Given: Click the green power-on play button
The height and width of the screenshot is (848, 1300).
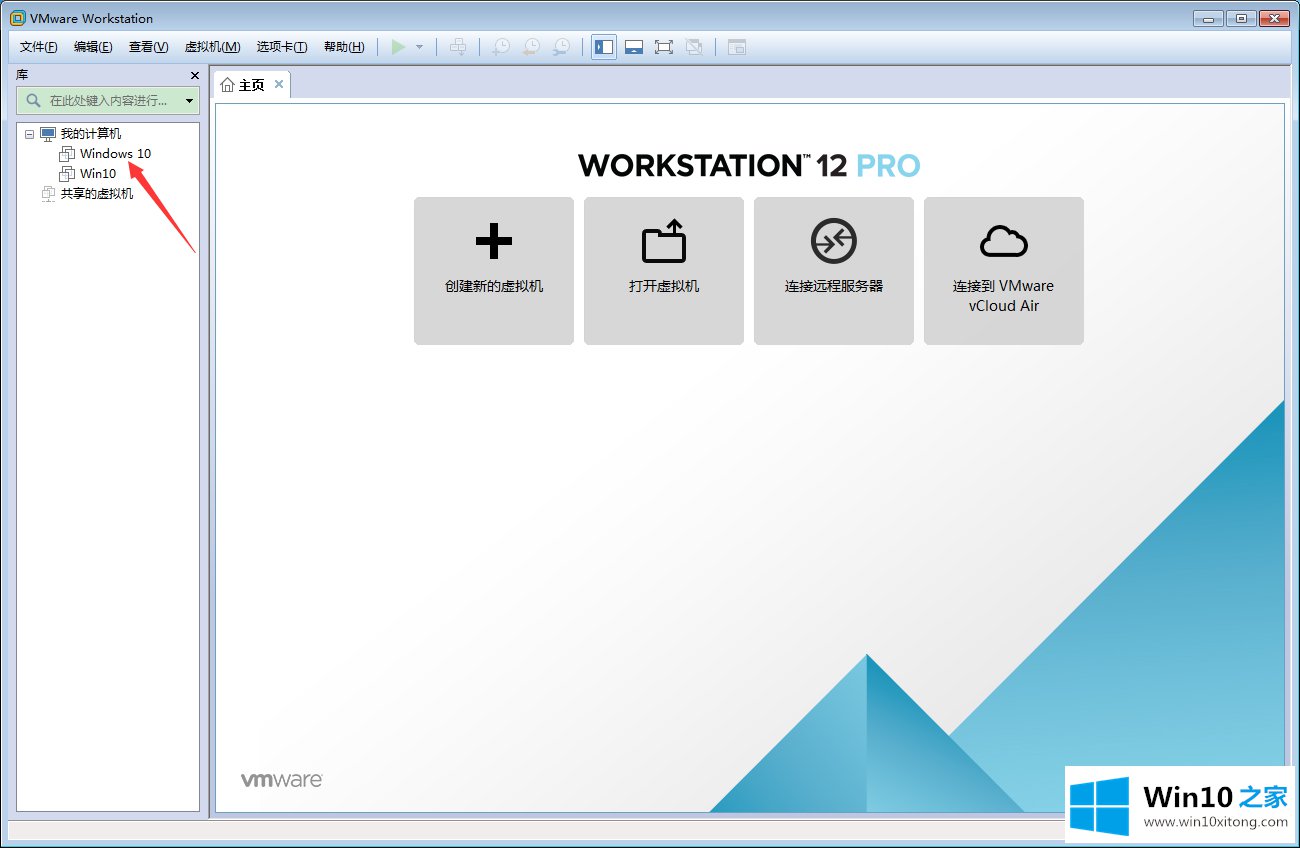Looking at the screenshot, I should click(398, 47).
